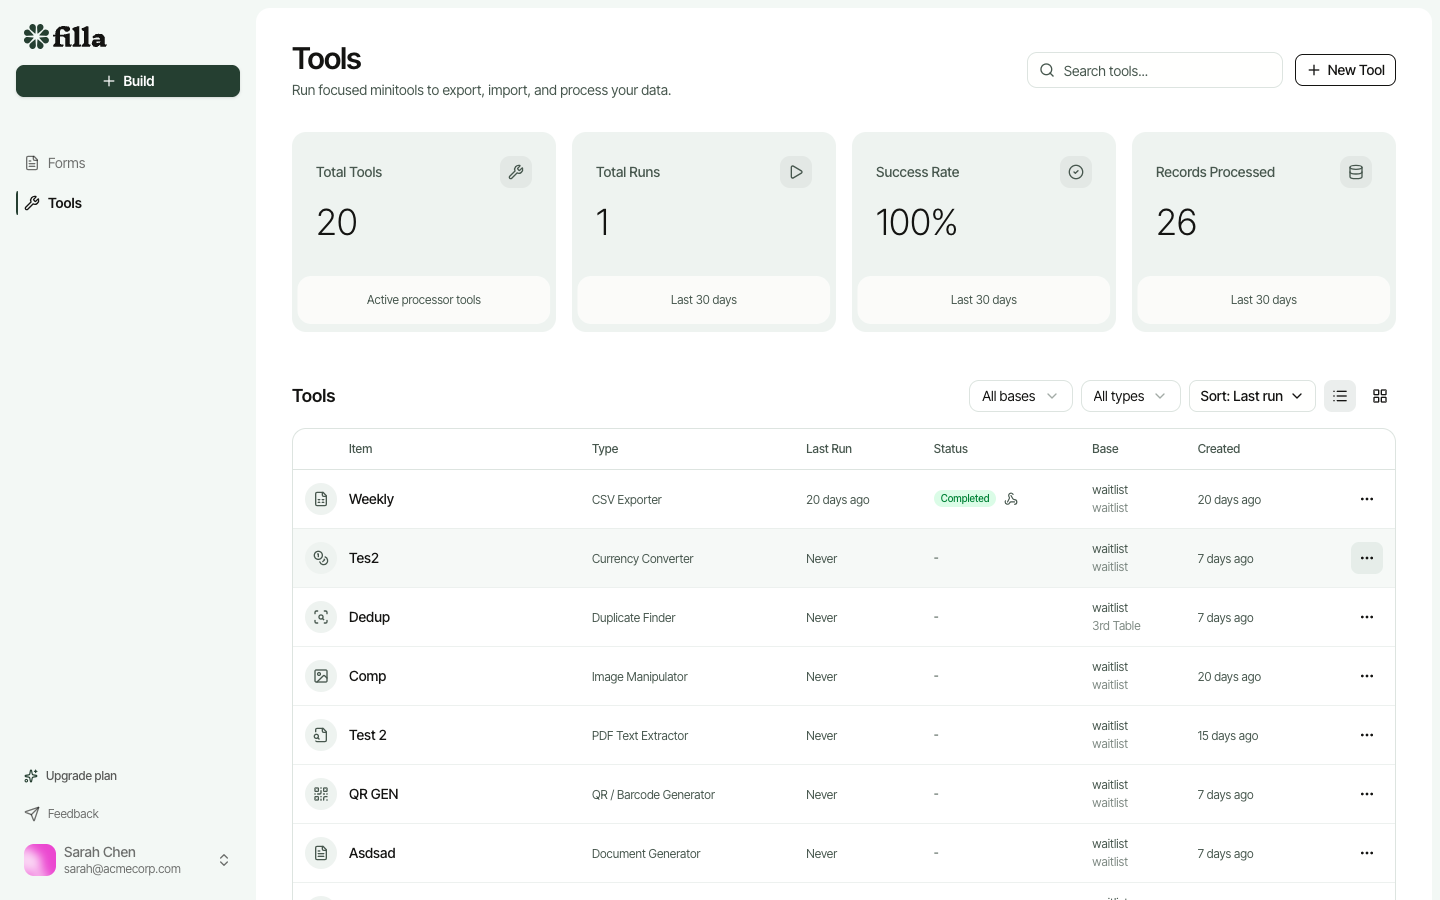1440x900 pixels.
Task: Select the Currency Converter icon beside Tes2
Action: click(x=320, y=558)
